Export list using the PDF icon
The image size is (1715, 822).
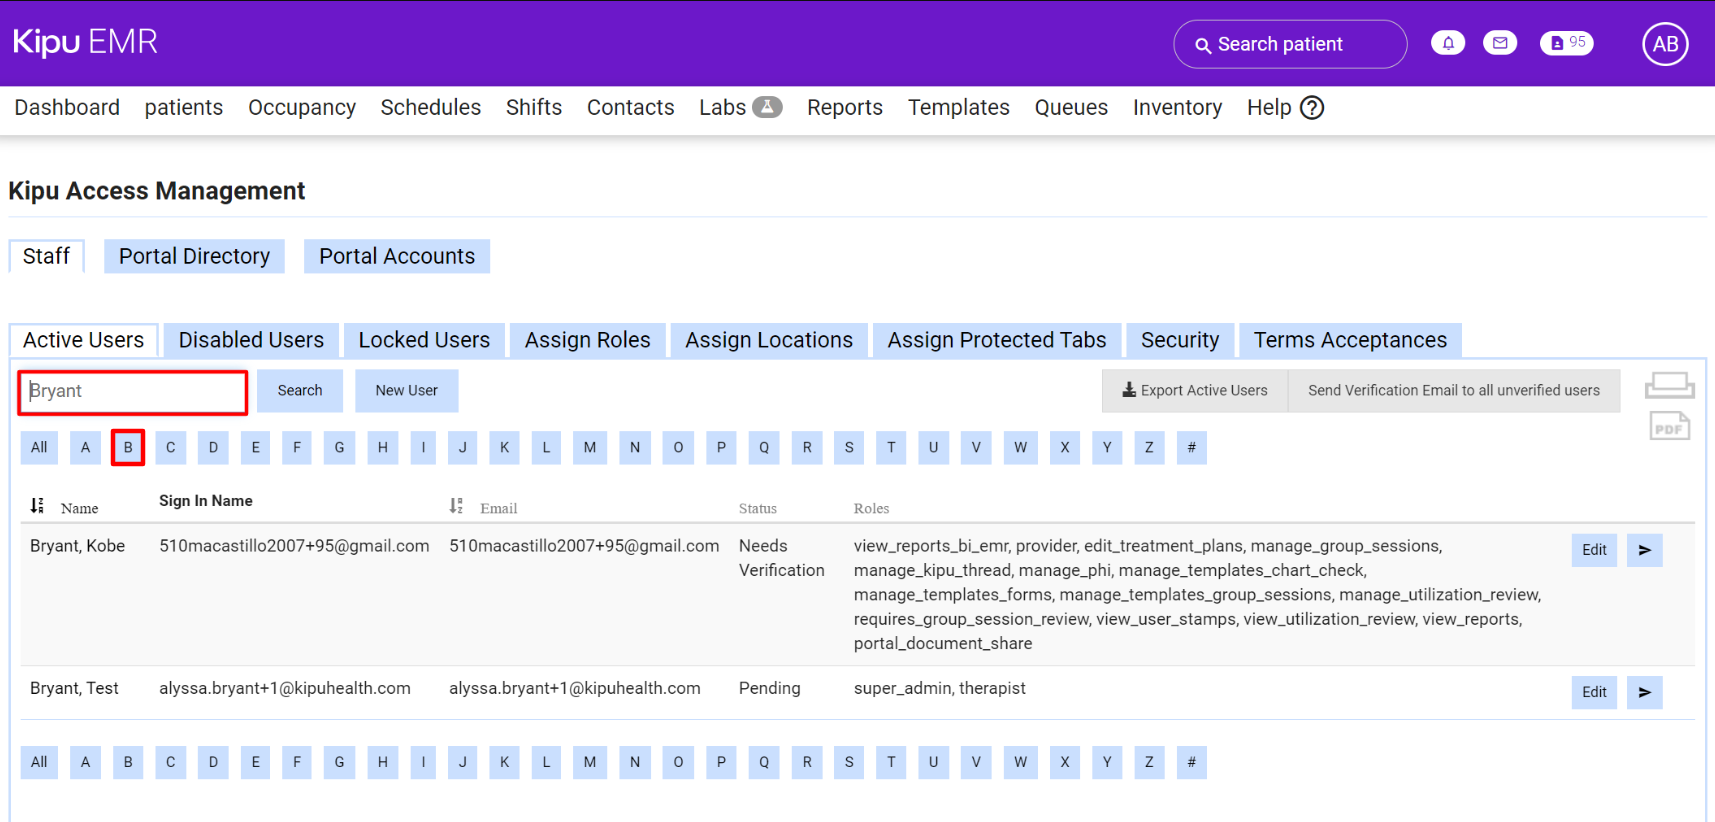coord(1669,426)
